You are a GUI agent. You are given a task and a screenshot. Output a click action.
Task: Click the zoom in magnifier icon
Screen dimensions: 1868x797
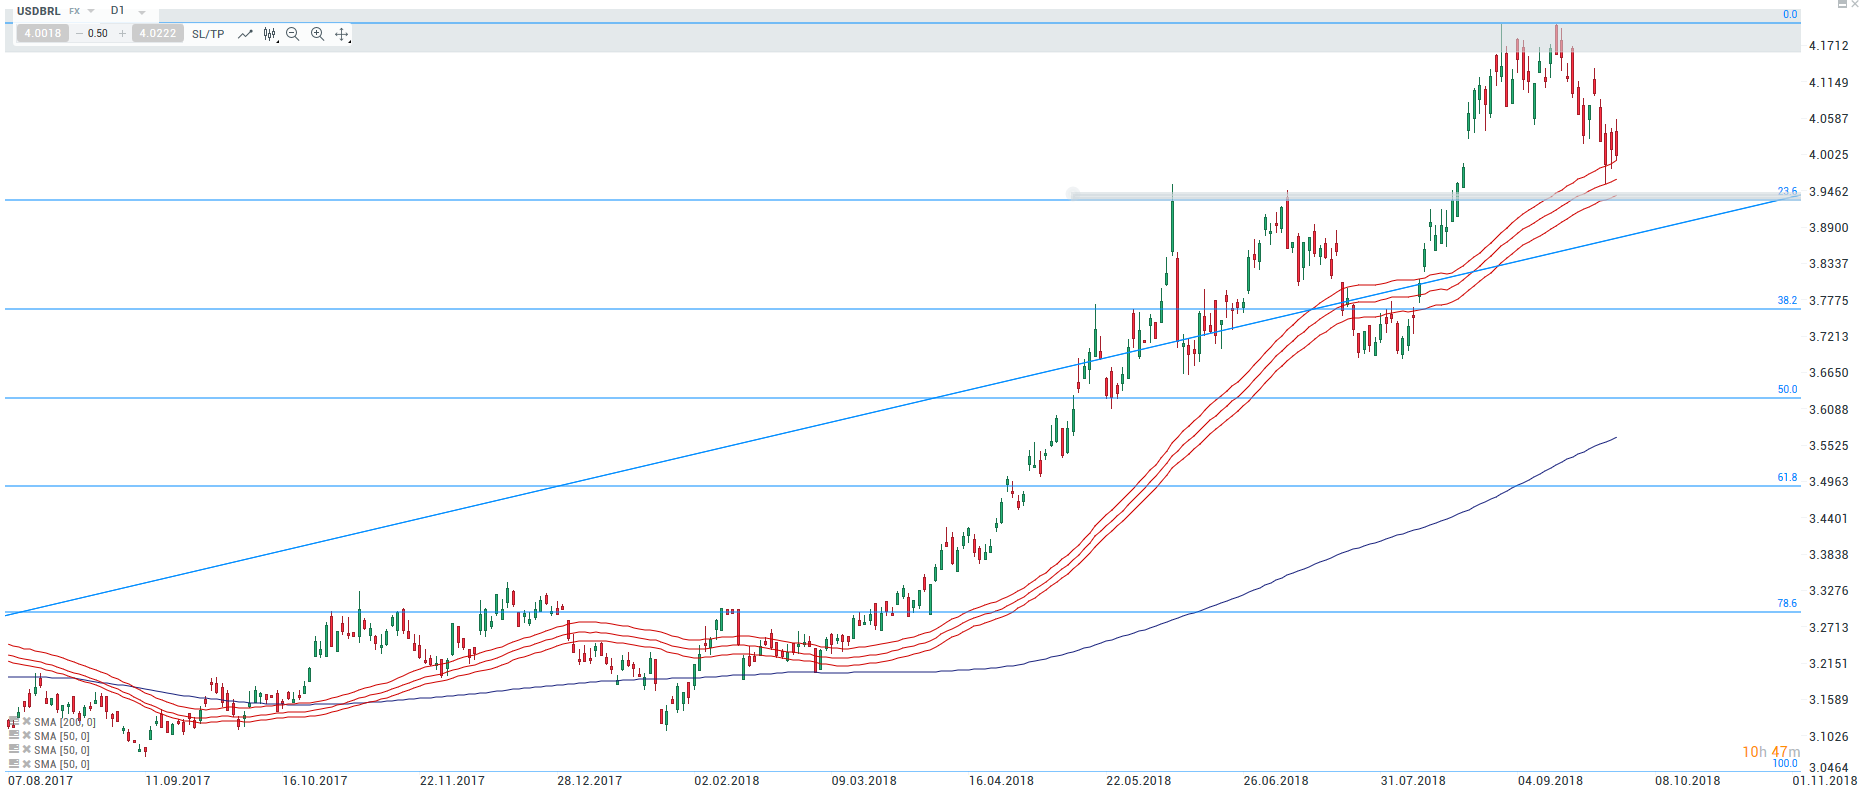pyautogui.click(x=317, y=34)
